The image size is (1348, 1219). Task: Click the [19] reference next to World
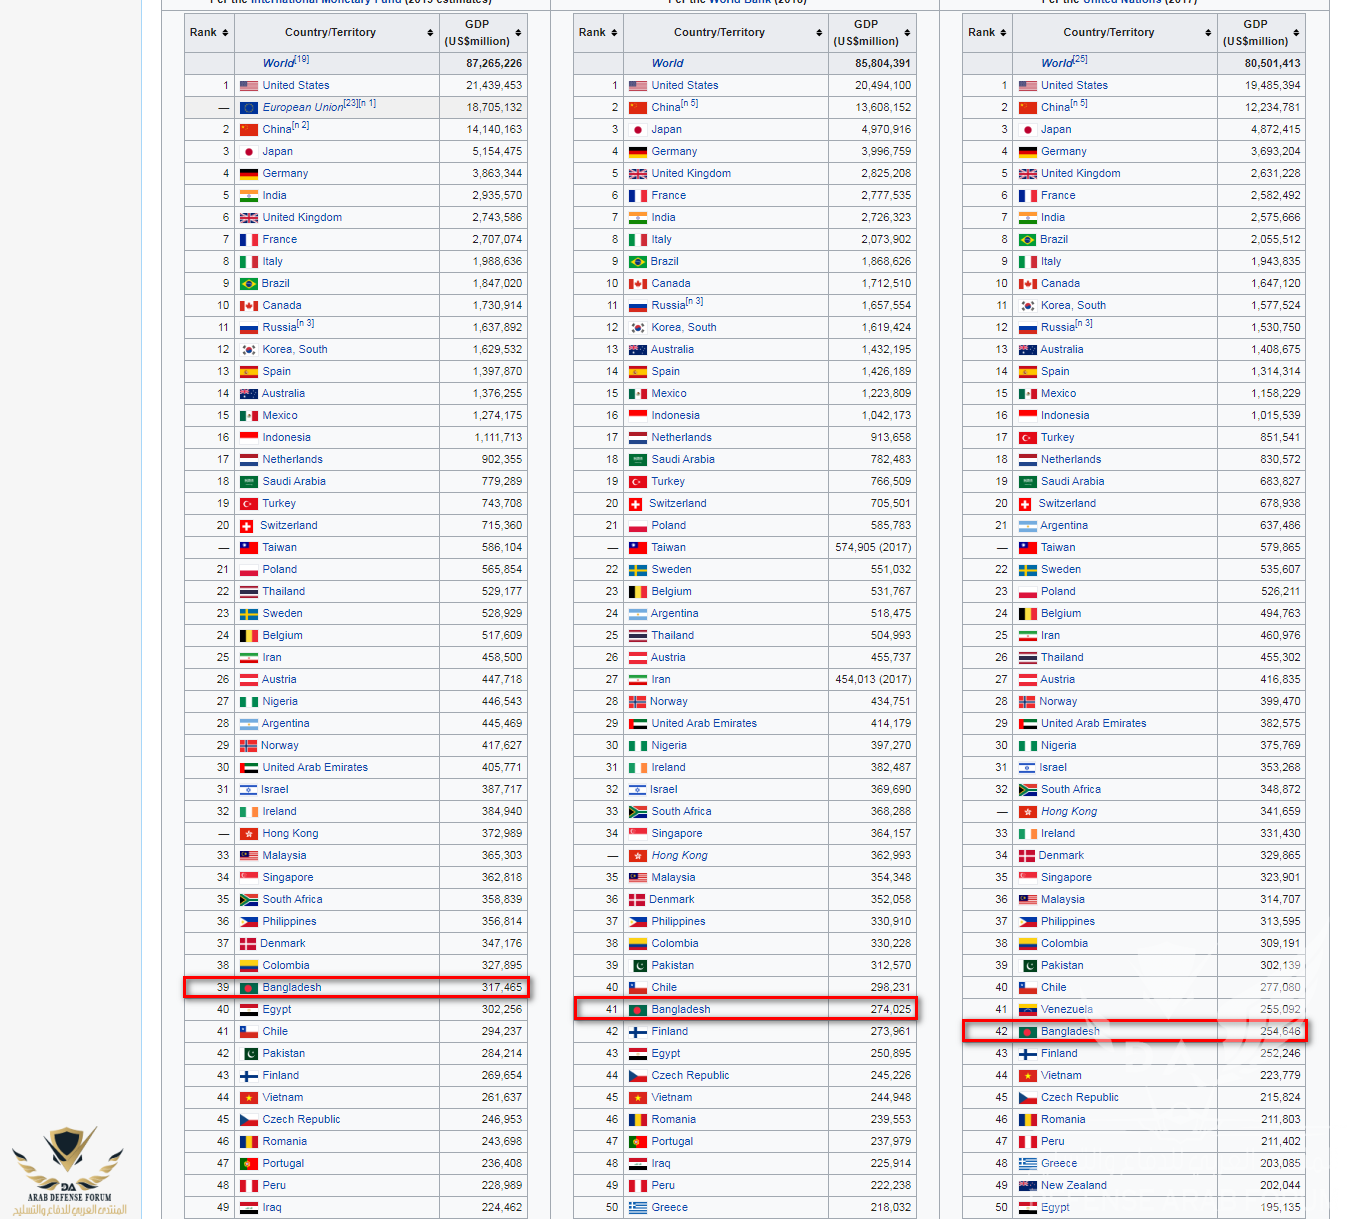[302, 59]
